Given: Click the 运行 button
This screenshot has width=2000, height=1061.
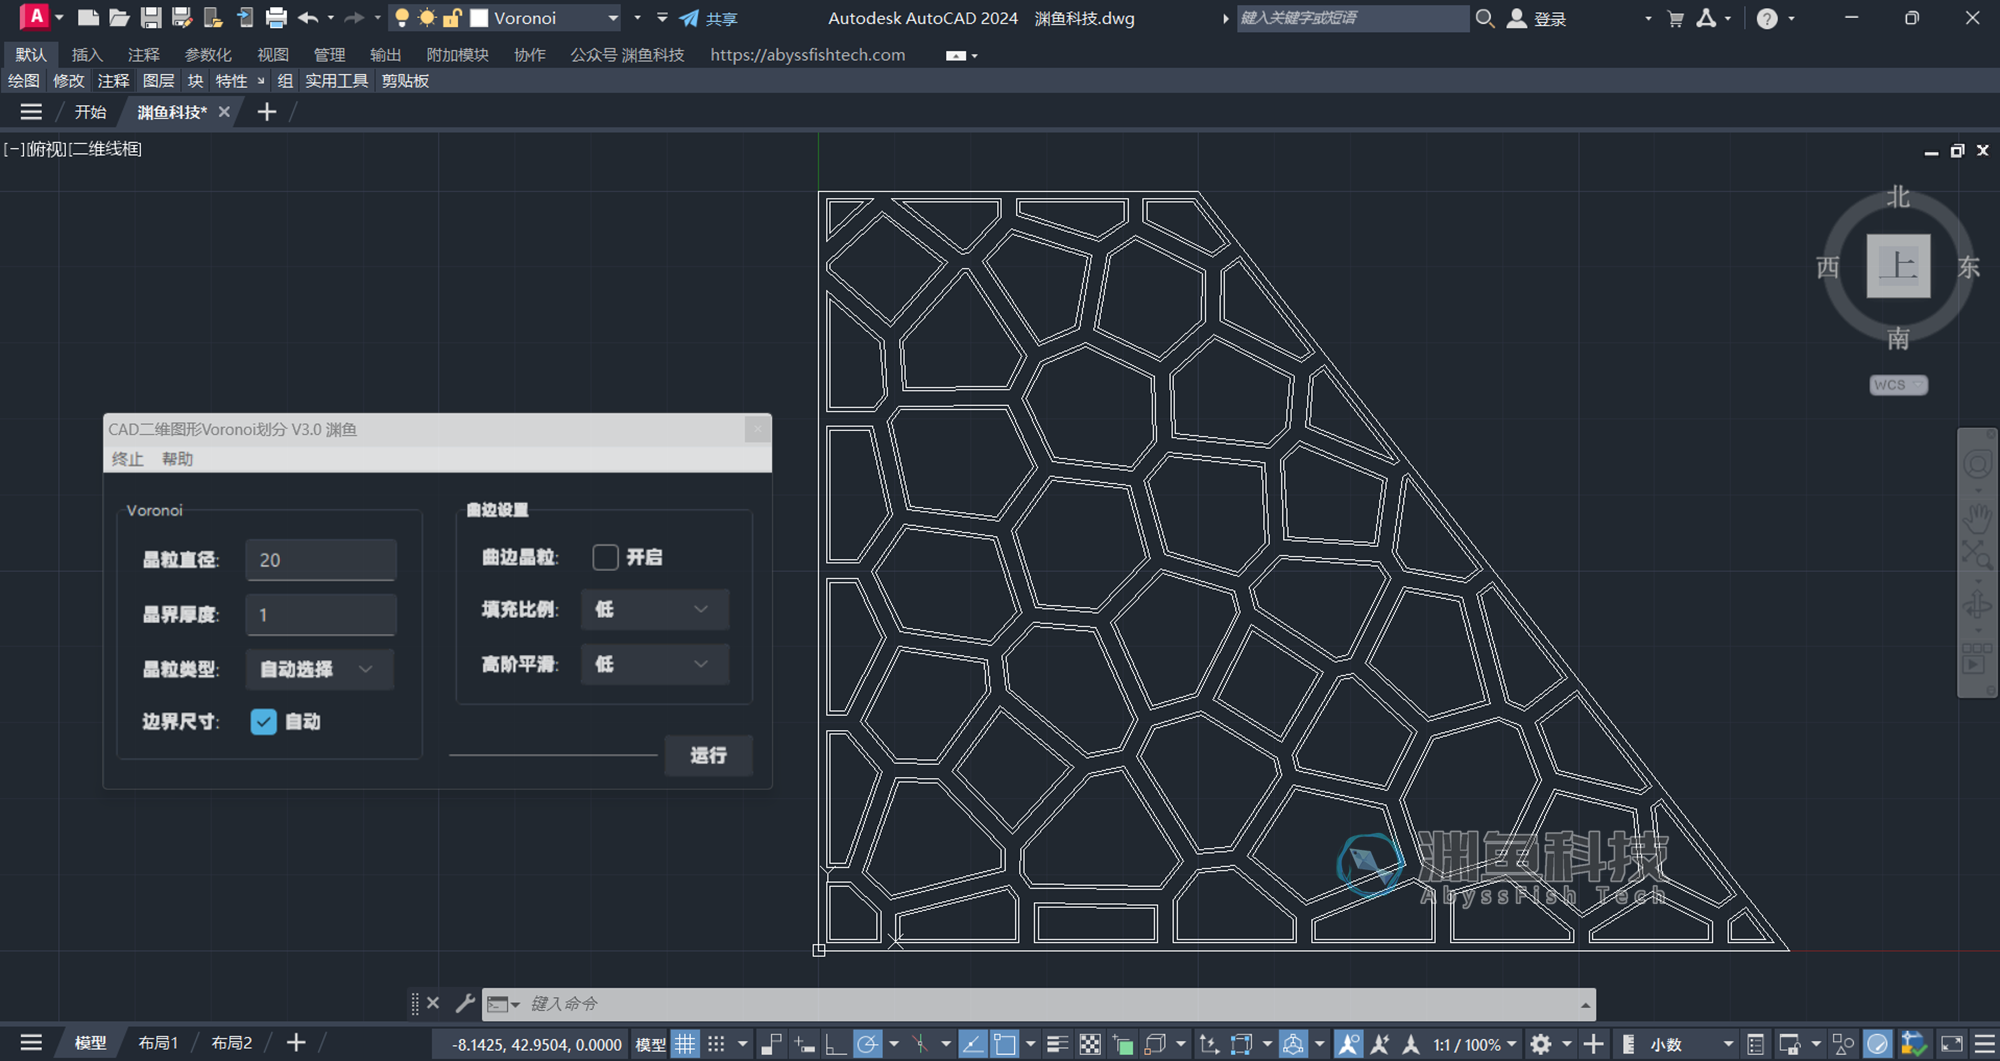Looking at the screenshot, I should click(708, 755).
